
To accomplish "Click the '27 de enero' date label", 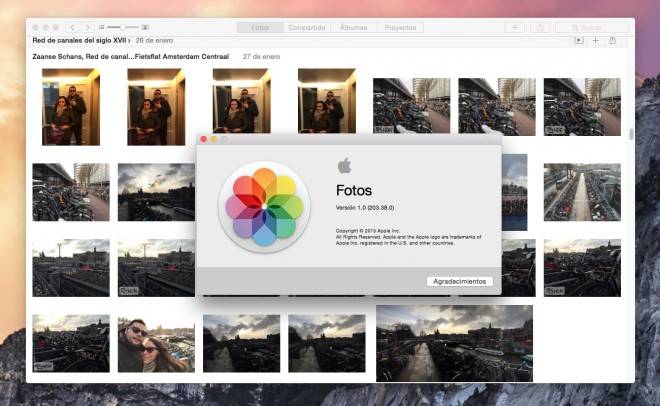I will click(x=261, y=56).
